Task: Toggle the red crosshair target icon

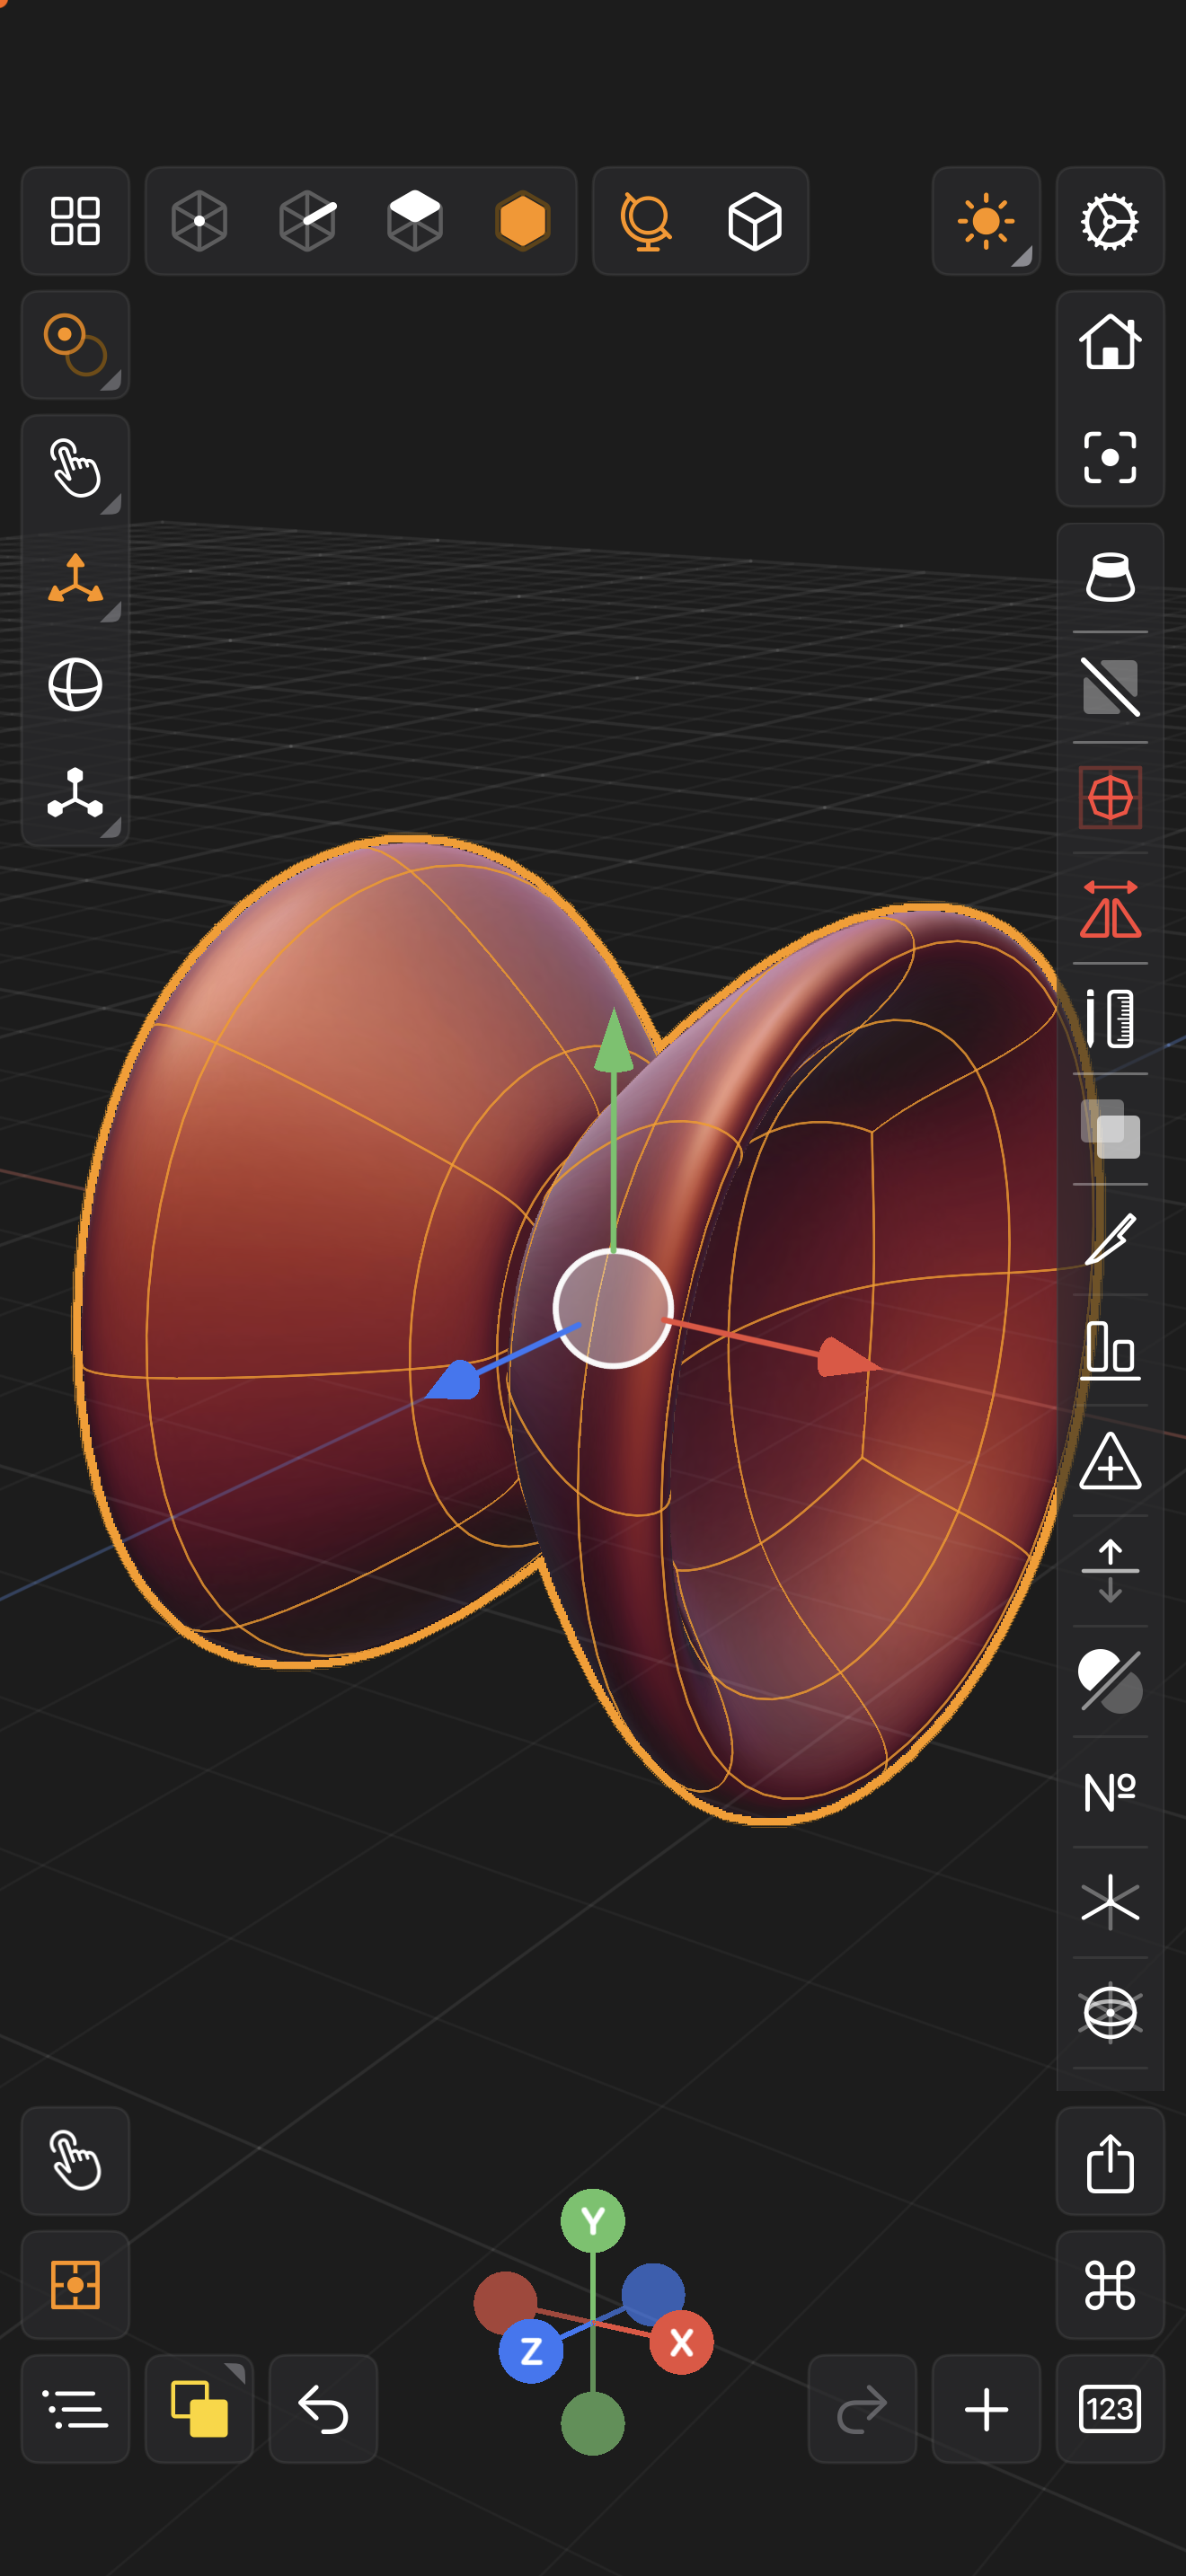Action: [x=1110, y=798]
